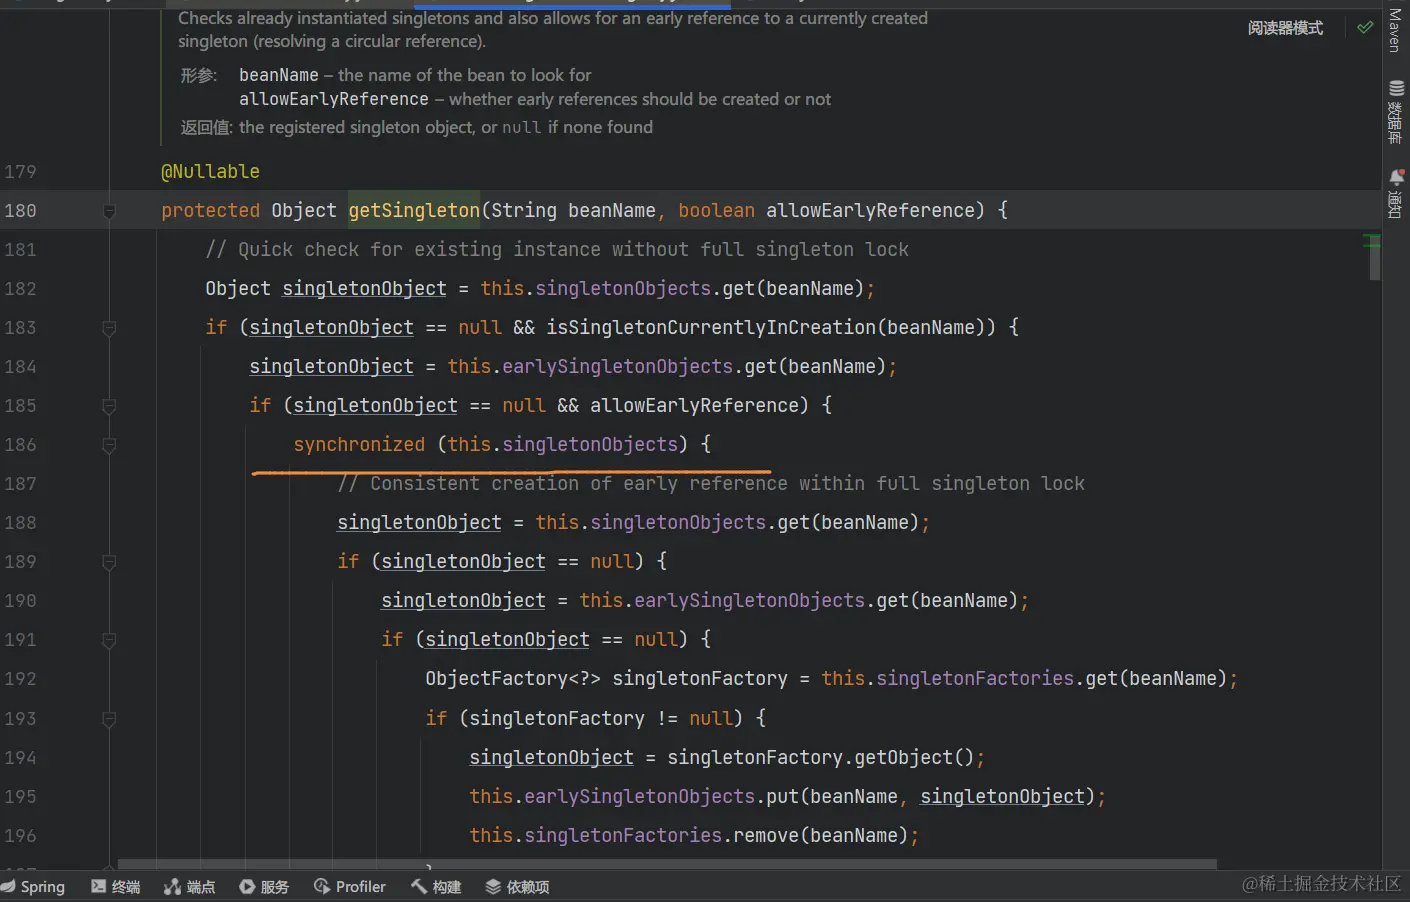The height and width of the screenshot is (902, 1410).
Task: Click the green inspection checkmark icon
Action: [1365, 27]
